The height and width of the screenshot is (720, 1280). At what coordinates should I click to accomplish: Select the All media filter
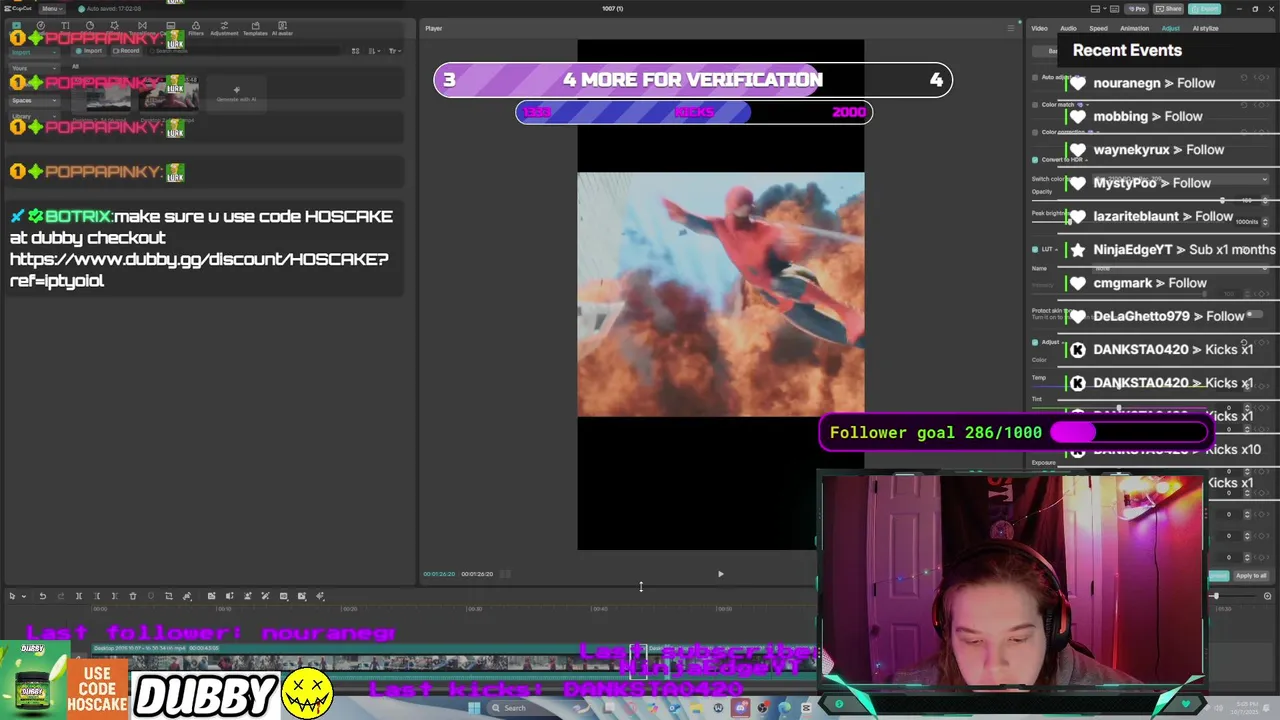(x=75, y=66)
